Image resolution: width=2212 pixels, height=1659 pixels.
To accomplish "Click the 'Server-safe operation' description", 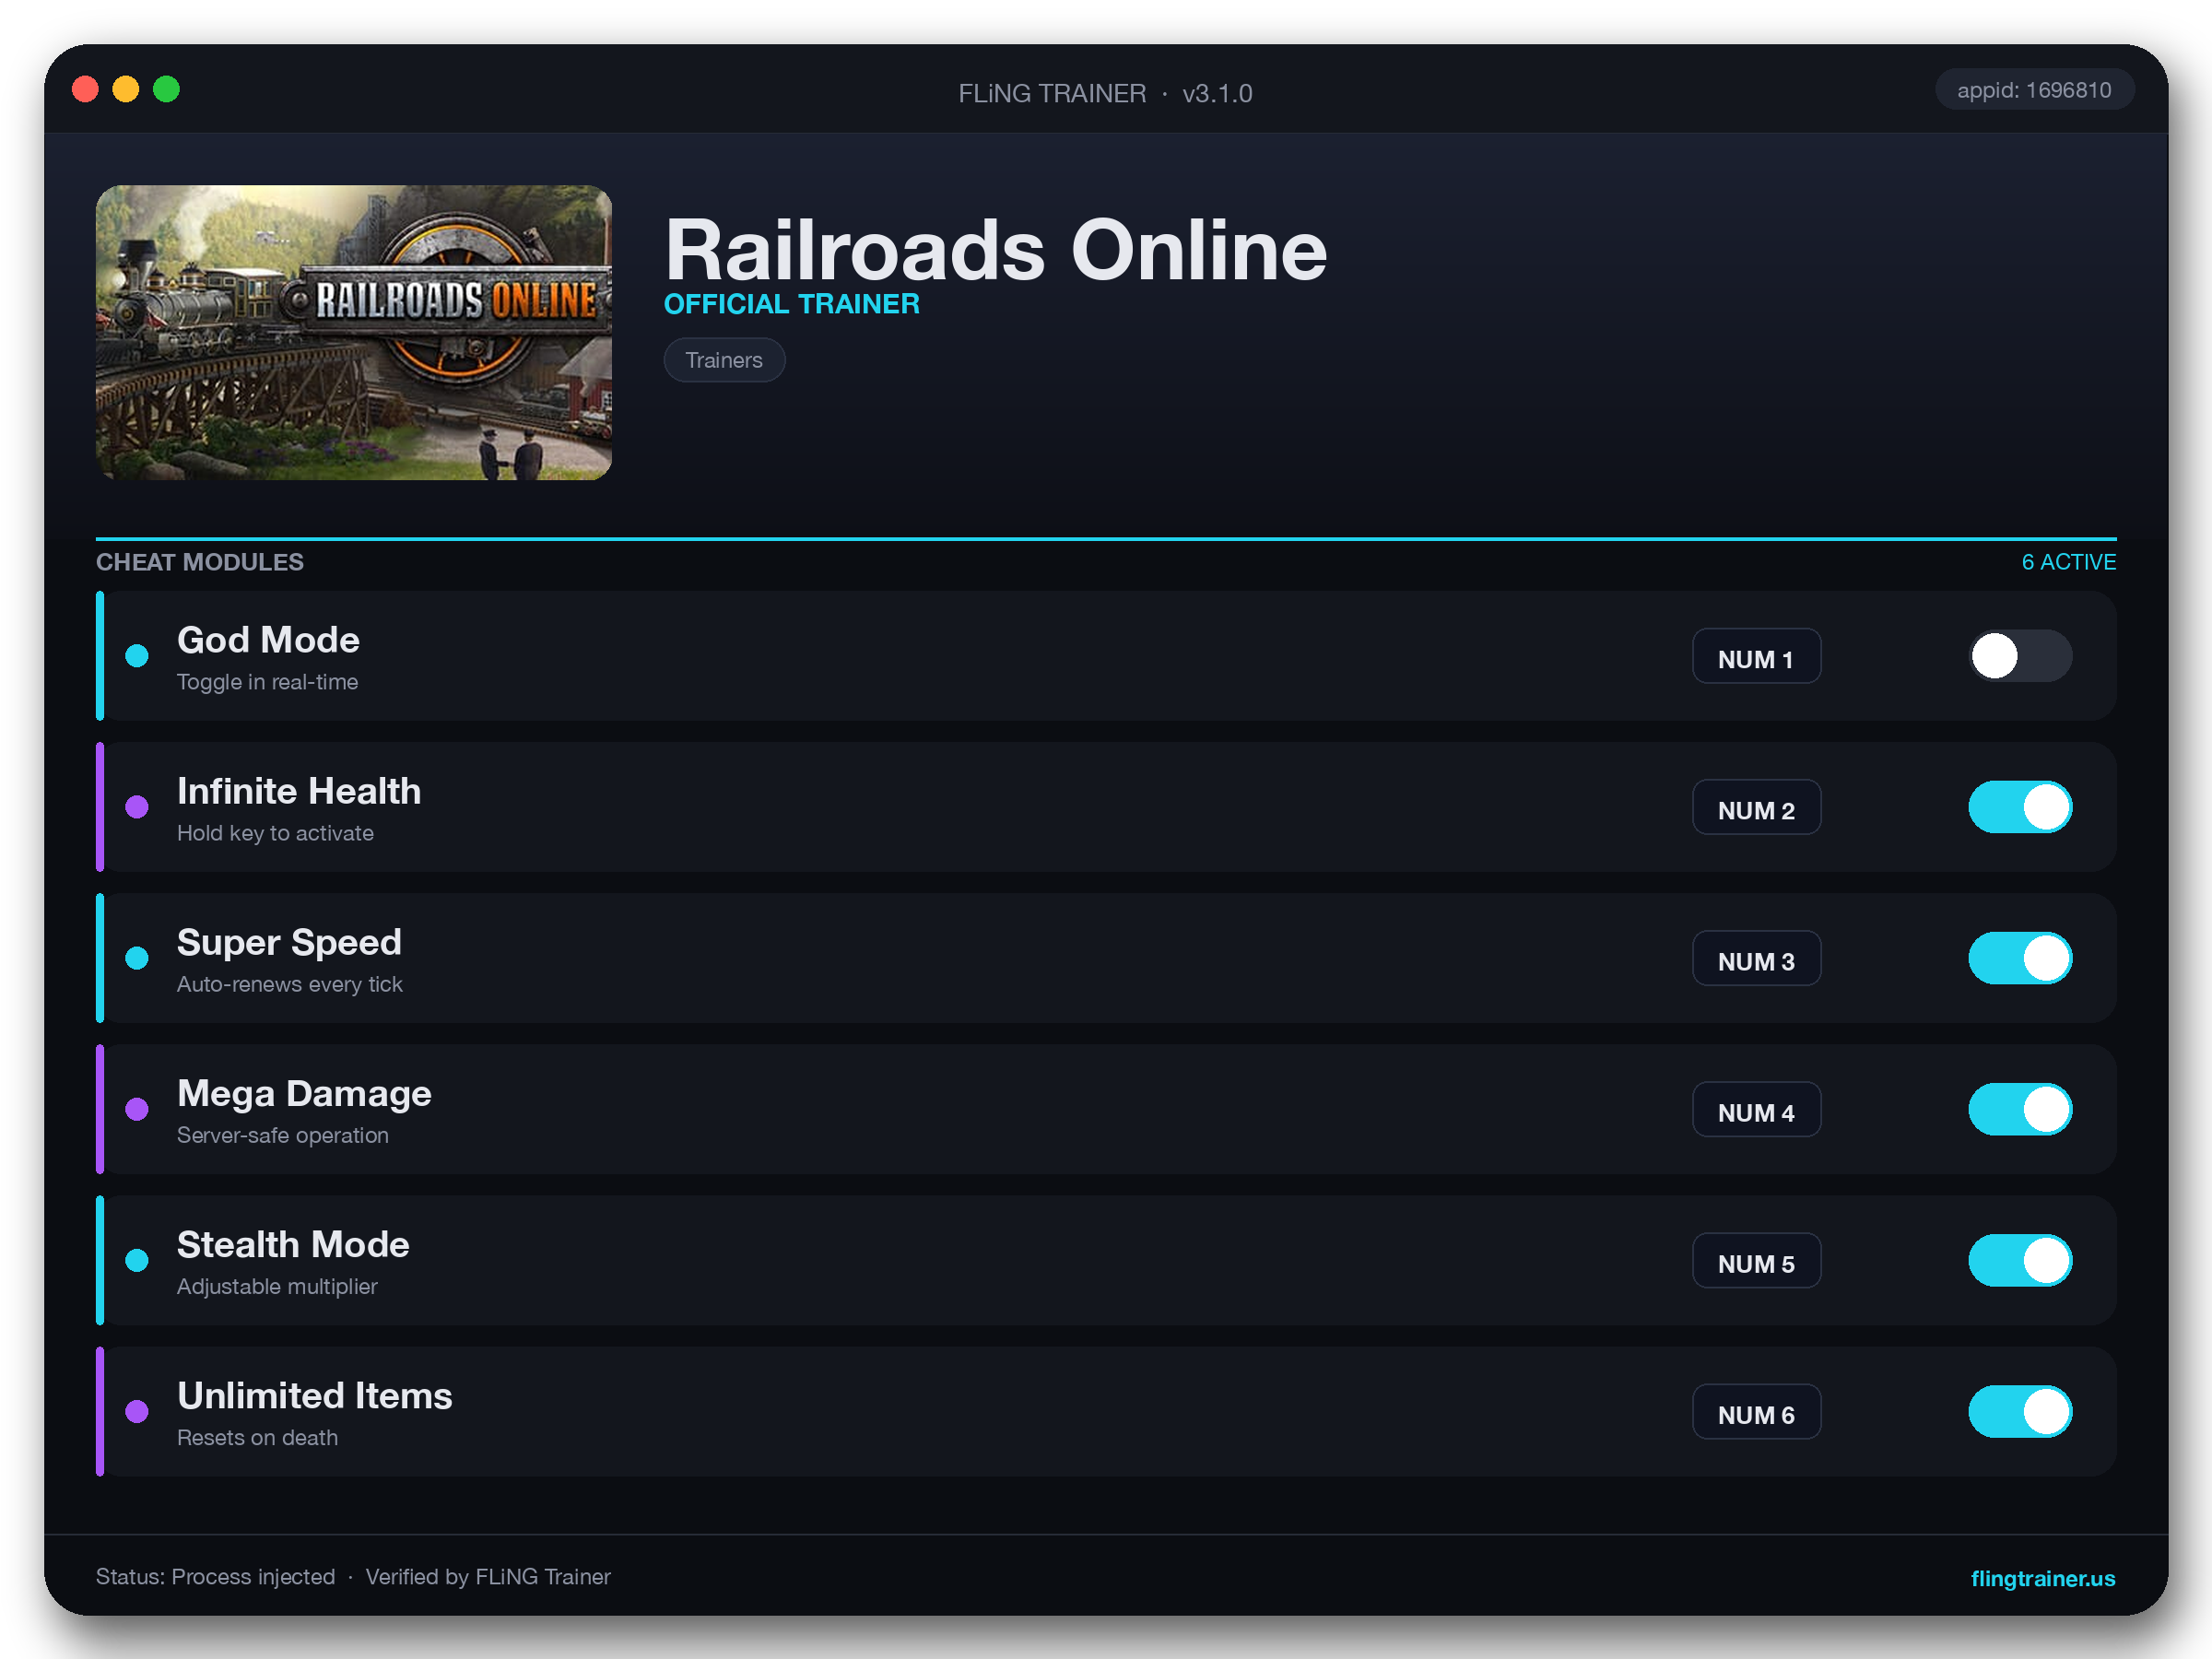I will coord(283,1135).
